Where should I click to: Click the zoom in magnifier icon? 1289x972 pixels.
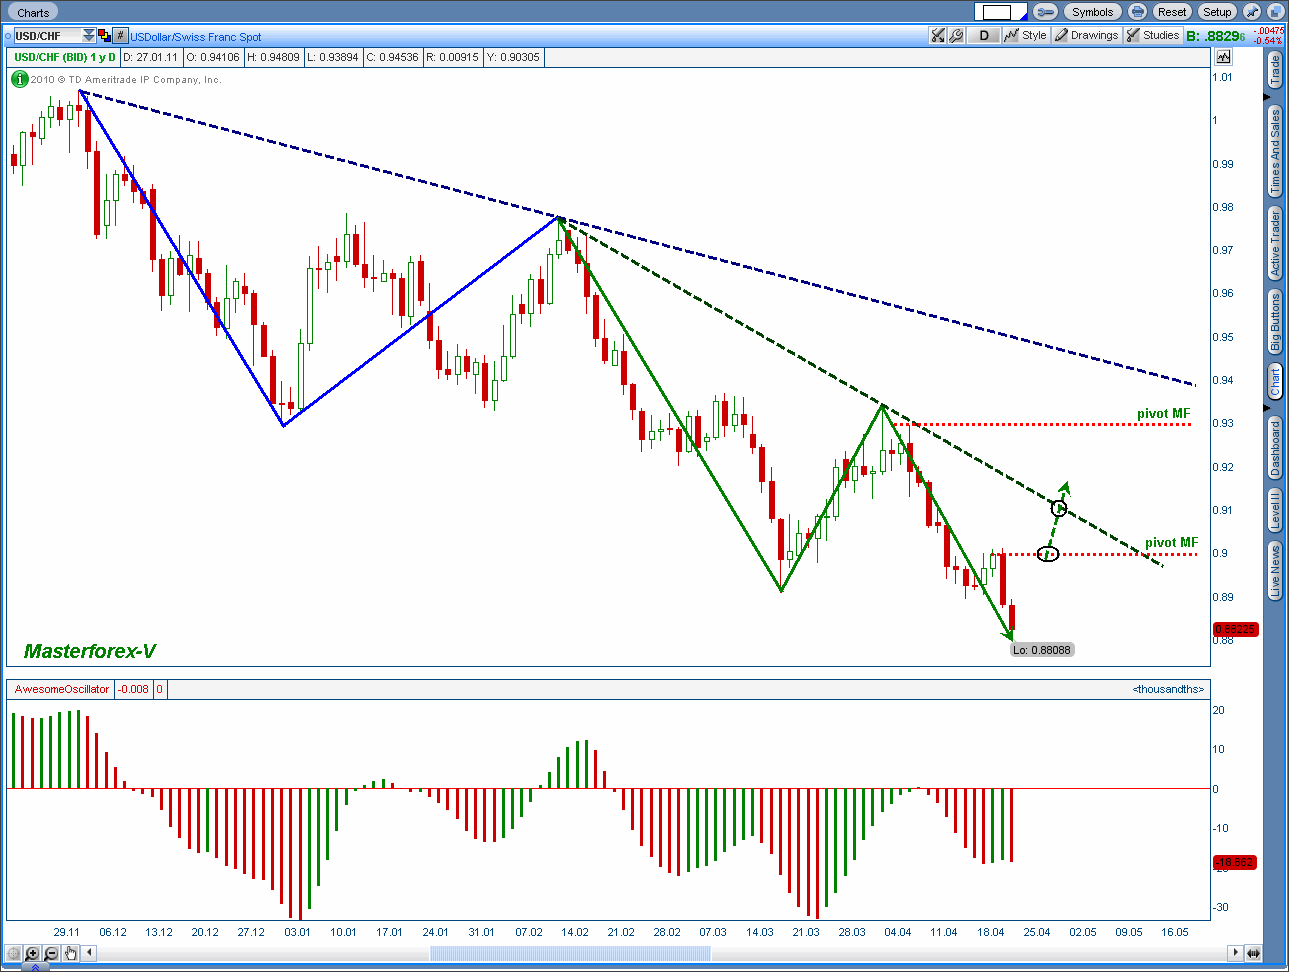tap(33, 953)
